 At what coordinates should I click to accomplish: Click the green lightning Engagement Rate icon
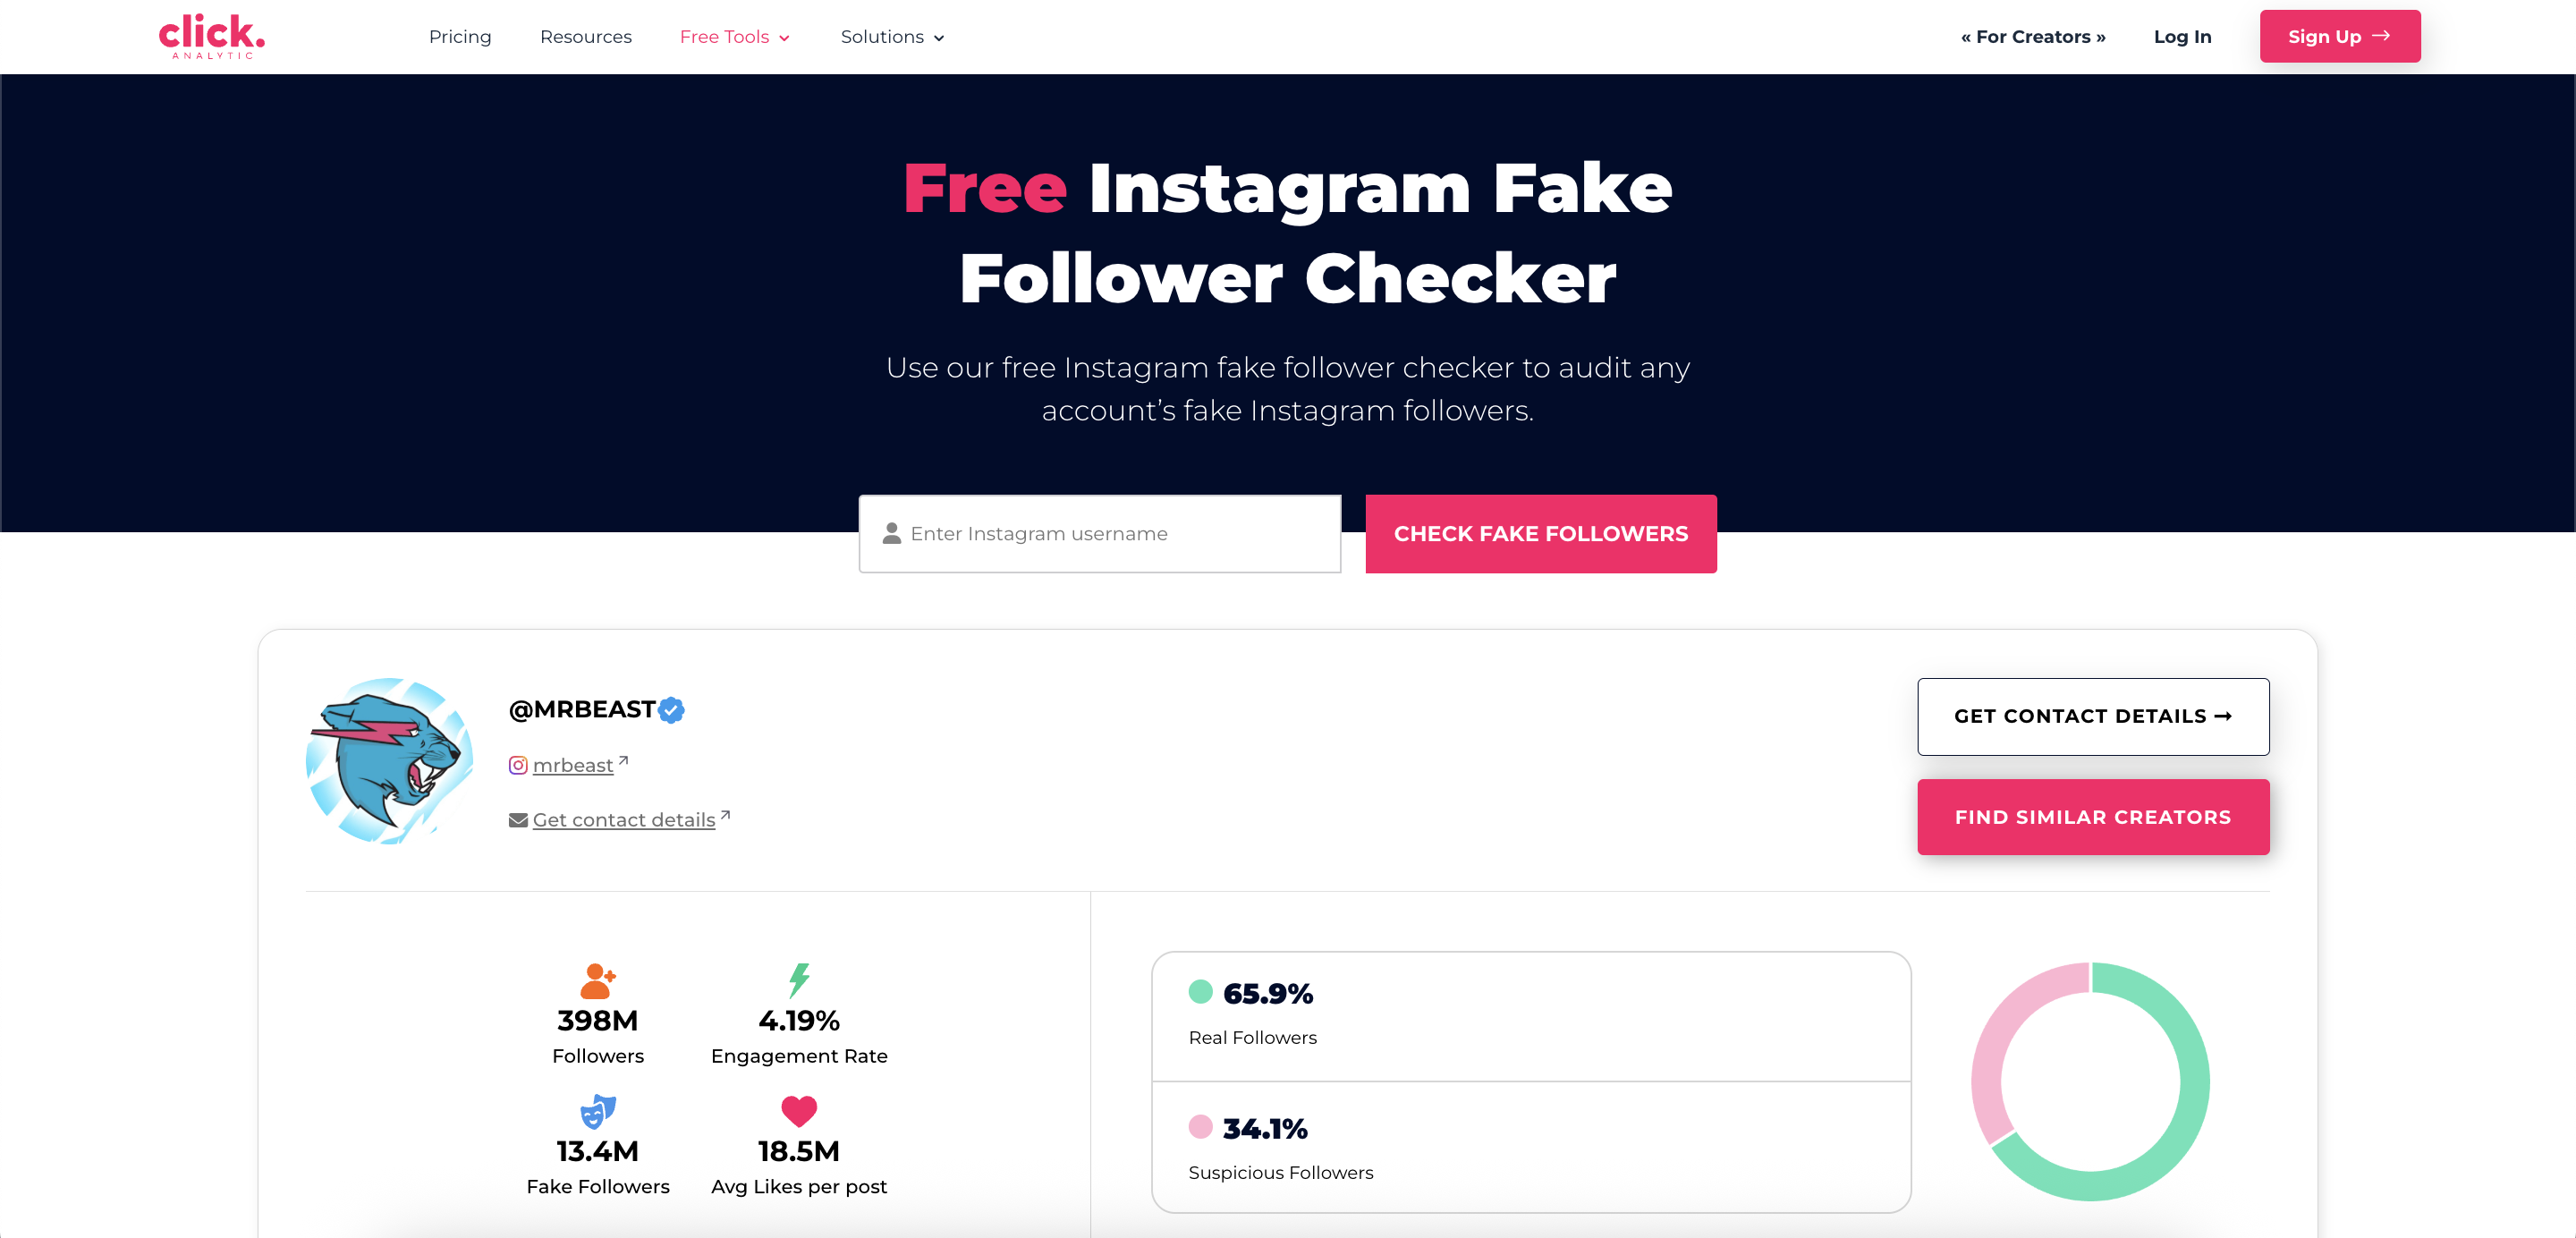click(x=799, y=980)
